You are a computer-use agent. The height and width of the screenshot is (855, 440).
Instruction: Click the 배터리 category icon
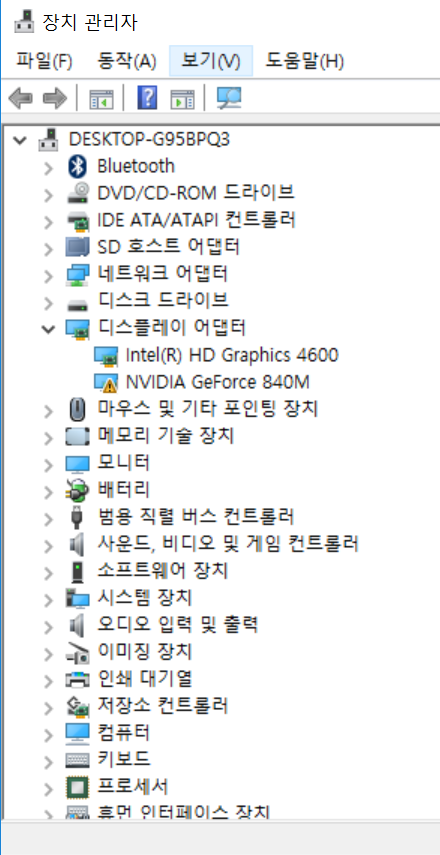(x=77, y=490)
